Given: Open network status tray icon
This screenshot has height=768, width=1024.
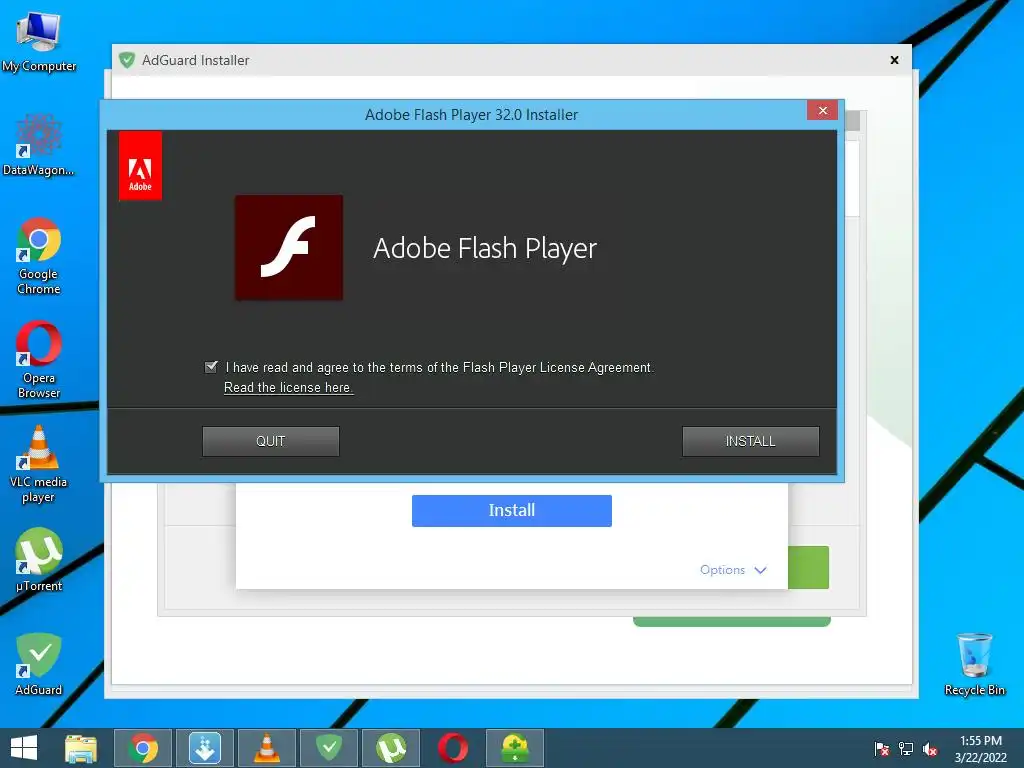Looking at the screenshot, I should [906, 749].
